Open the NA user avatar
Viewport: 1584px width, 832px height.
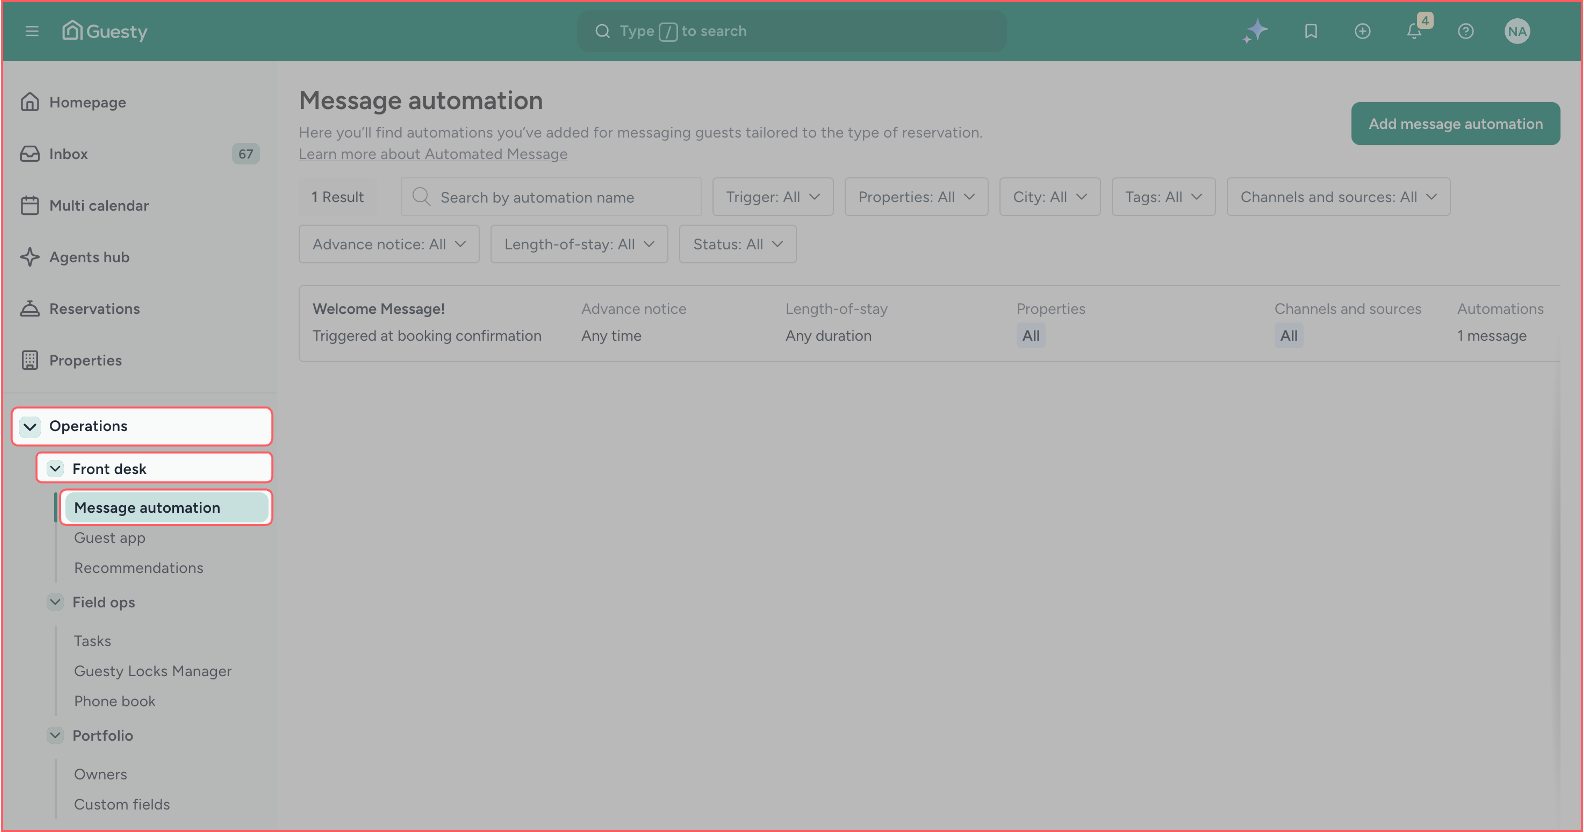tap(1517, 31)
